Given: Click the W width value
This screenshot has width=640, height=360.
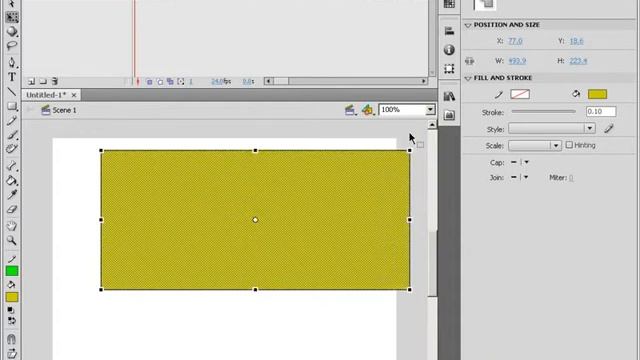Looking at the screenshot, I should 517,61.
